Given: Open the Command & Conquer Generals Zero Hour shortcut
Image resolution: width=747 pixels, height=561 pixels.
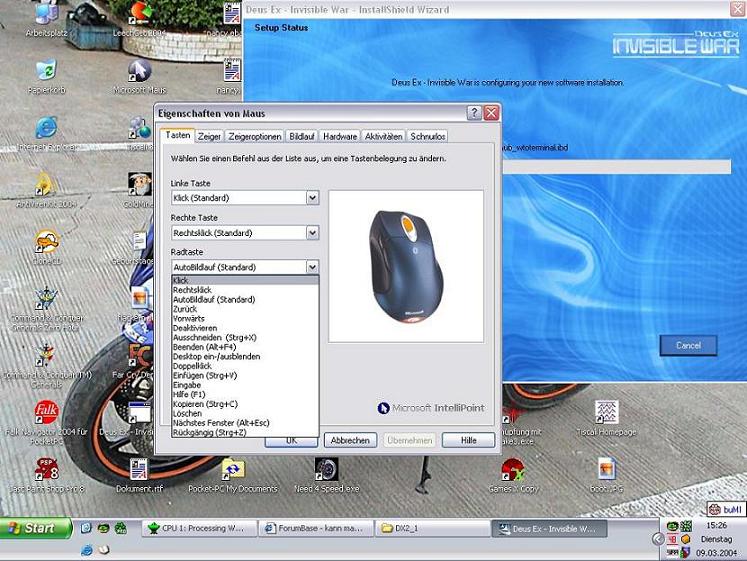Looking at the screenshot, I should (x=47, y=309).
